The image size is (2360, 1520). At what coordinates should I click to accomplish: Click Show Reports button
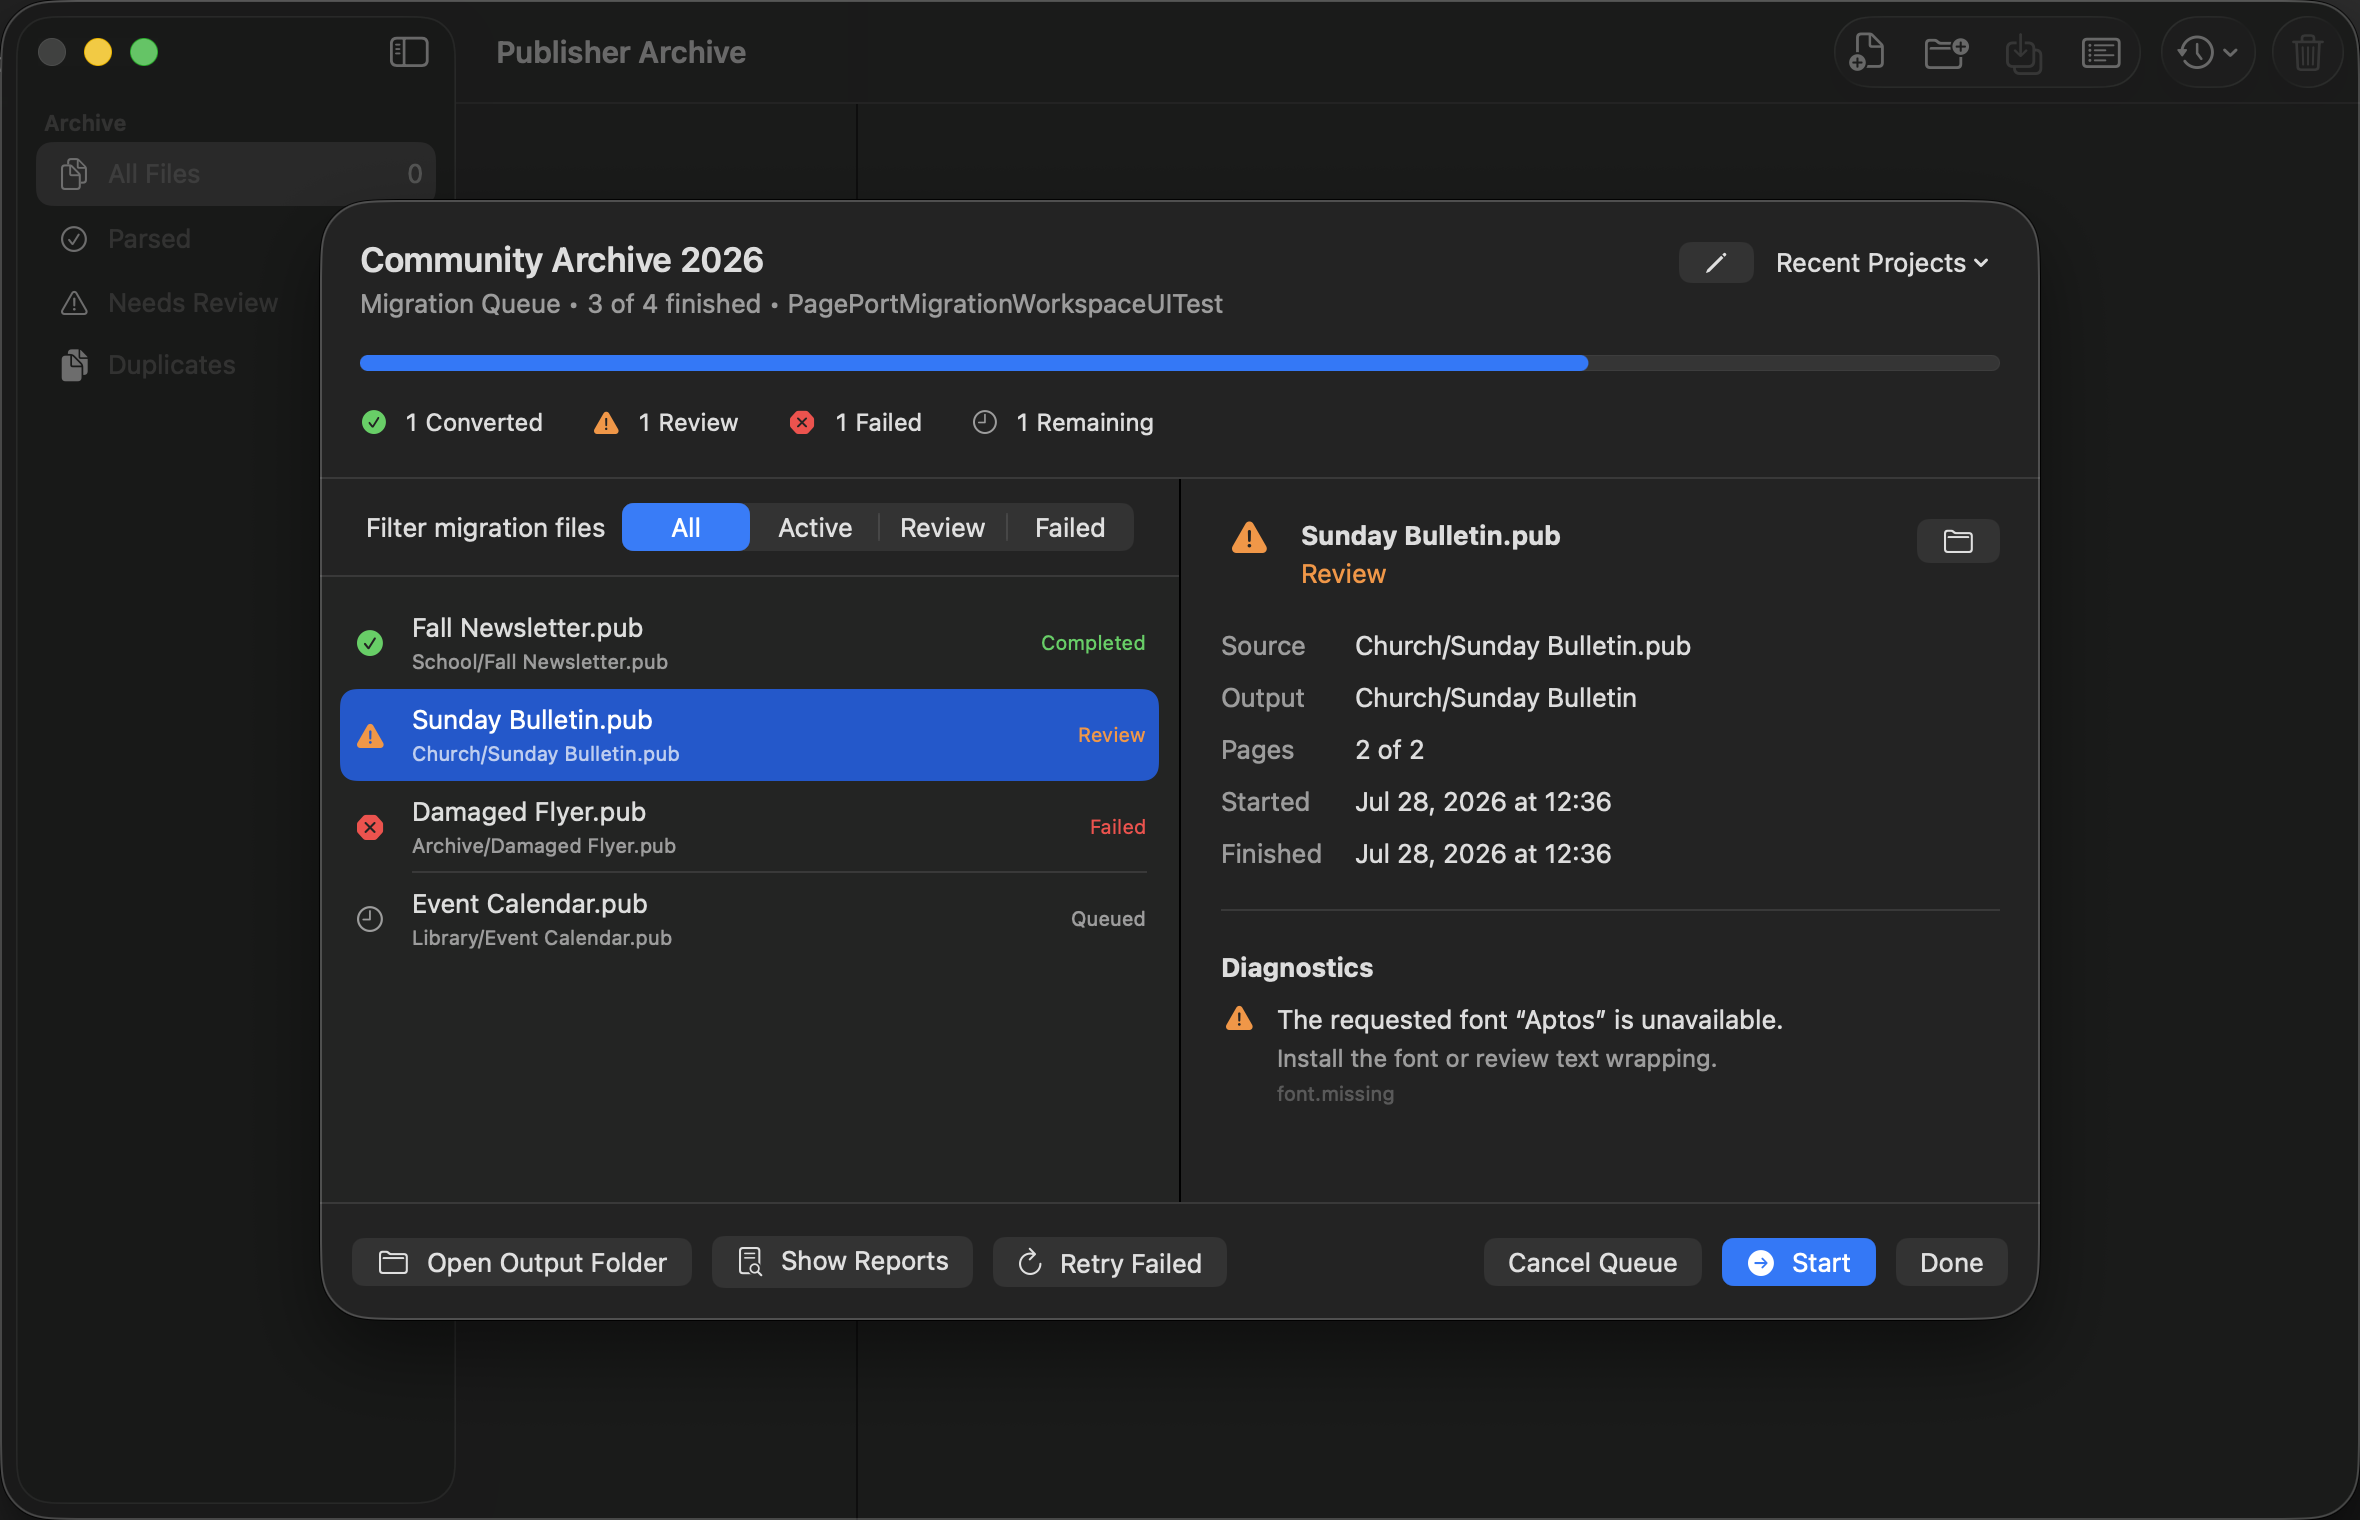tap(842, 1262)
